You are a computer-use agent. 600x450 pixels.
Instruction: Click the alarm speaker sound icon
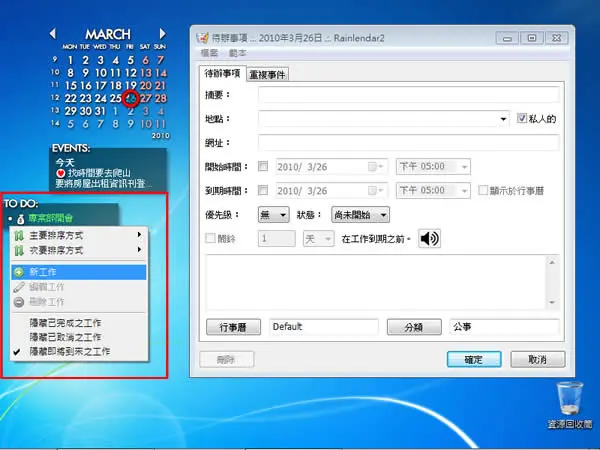click(429, 239)
